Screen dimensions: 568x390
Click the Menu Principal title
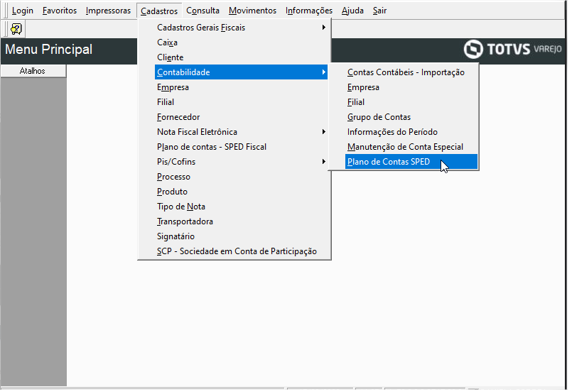(49, 49)
